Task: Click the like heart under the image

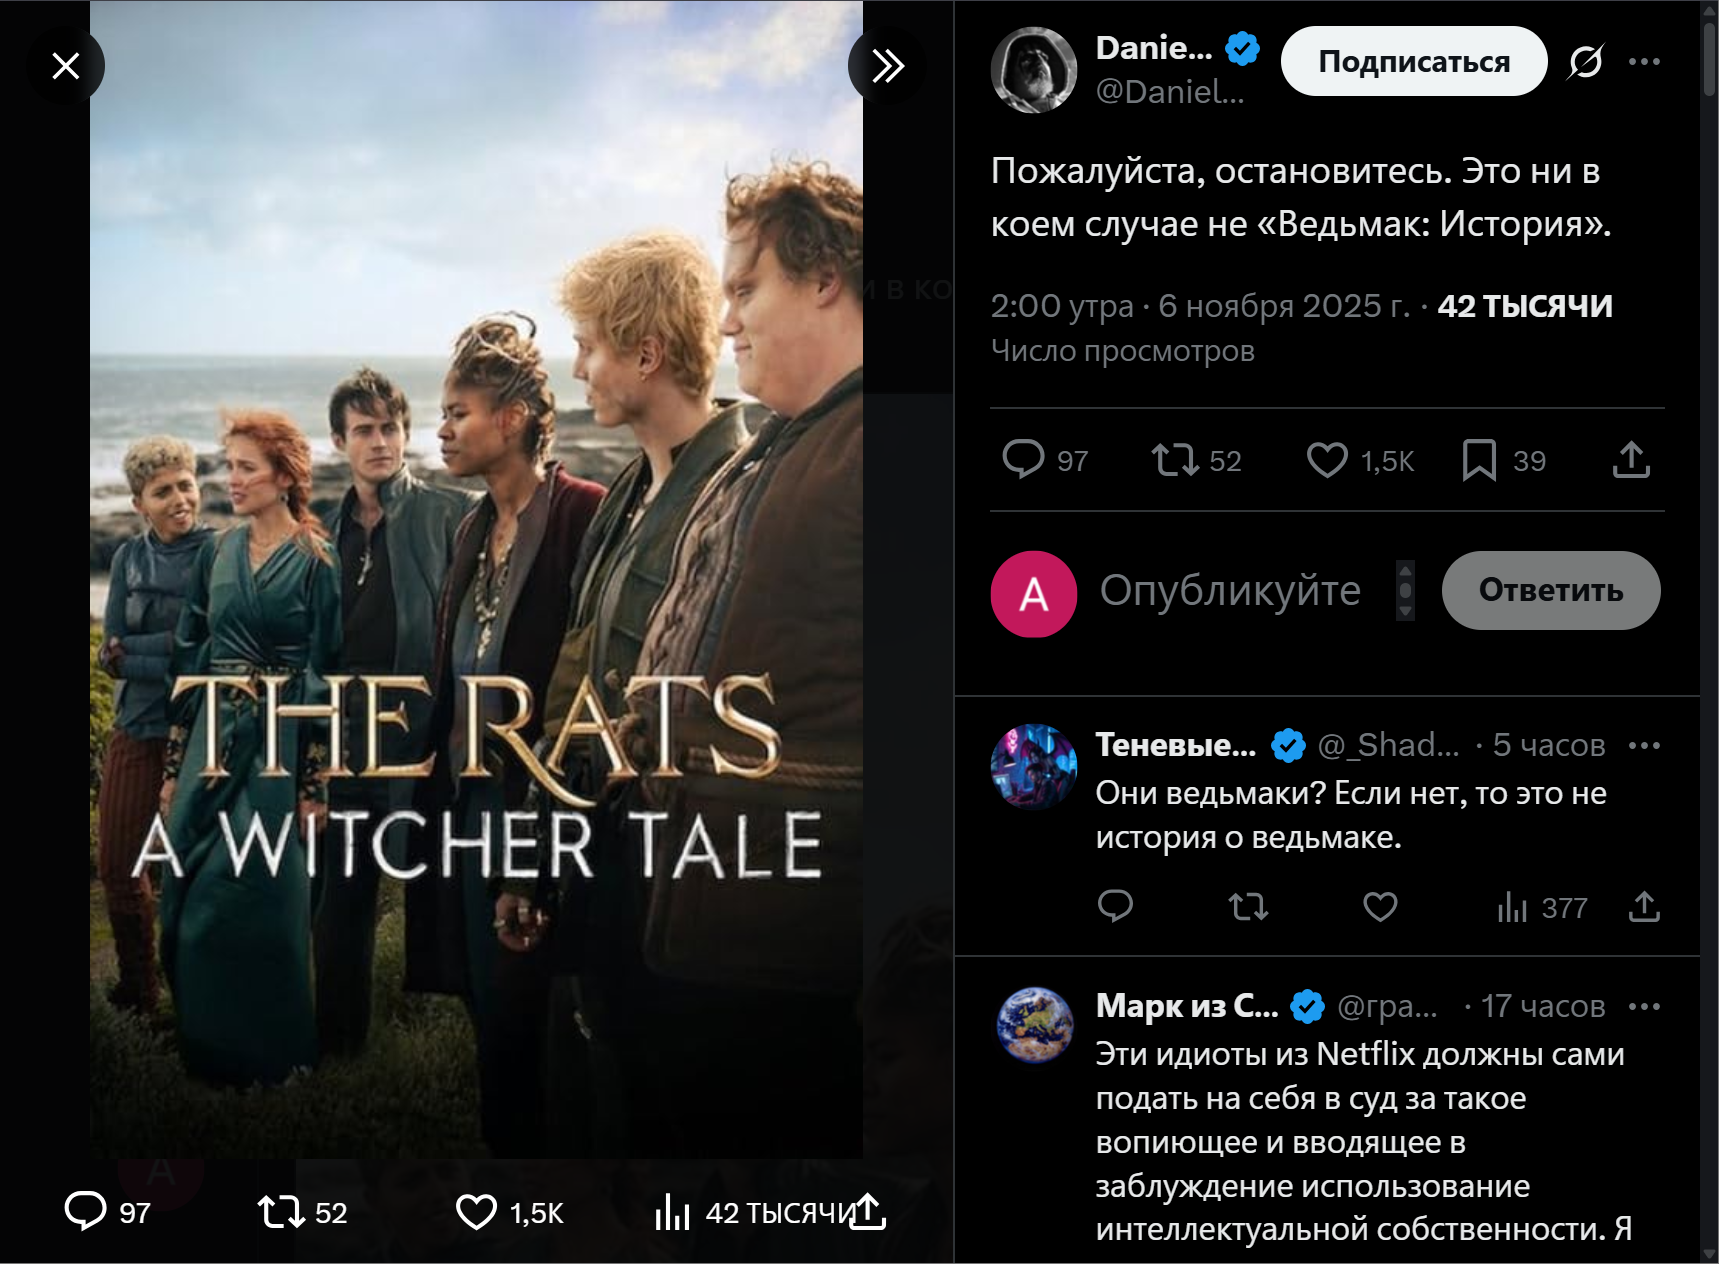Action: pos(476,1212)
